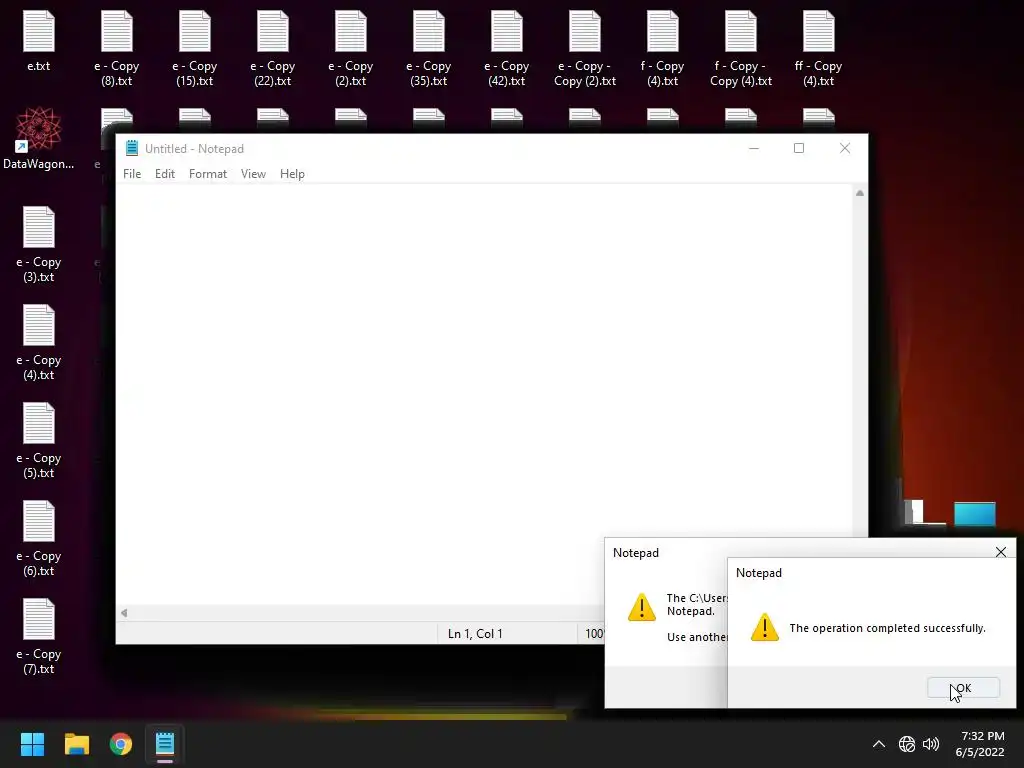Select the e - Copy (5).txt file icon
The width and height of the screenshot is (1024, 768).
coord(39,423)
